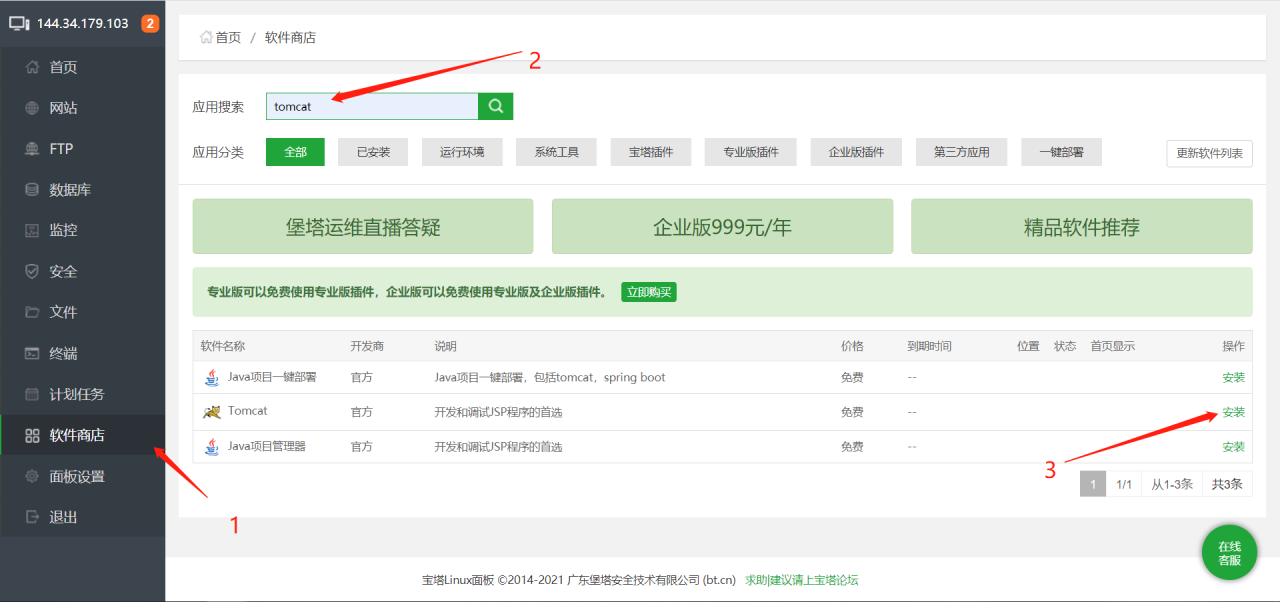Click the 首页 breadcrumb link
The image size is (1280, 602).
click(227, 36)
